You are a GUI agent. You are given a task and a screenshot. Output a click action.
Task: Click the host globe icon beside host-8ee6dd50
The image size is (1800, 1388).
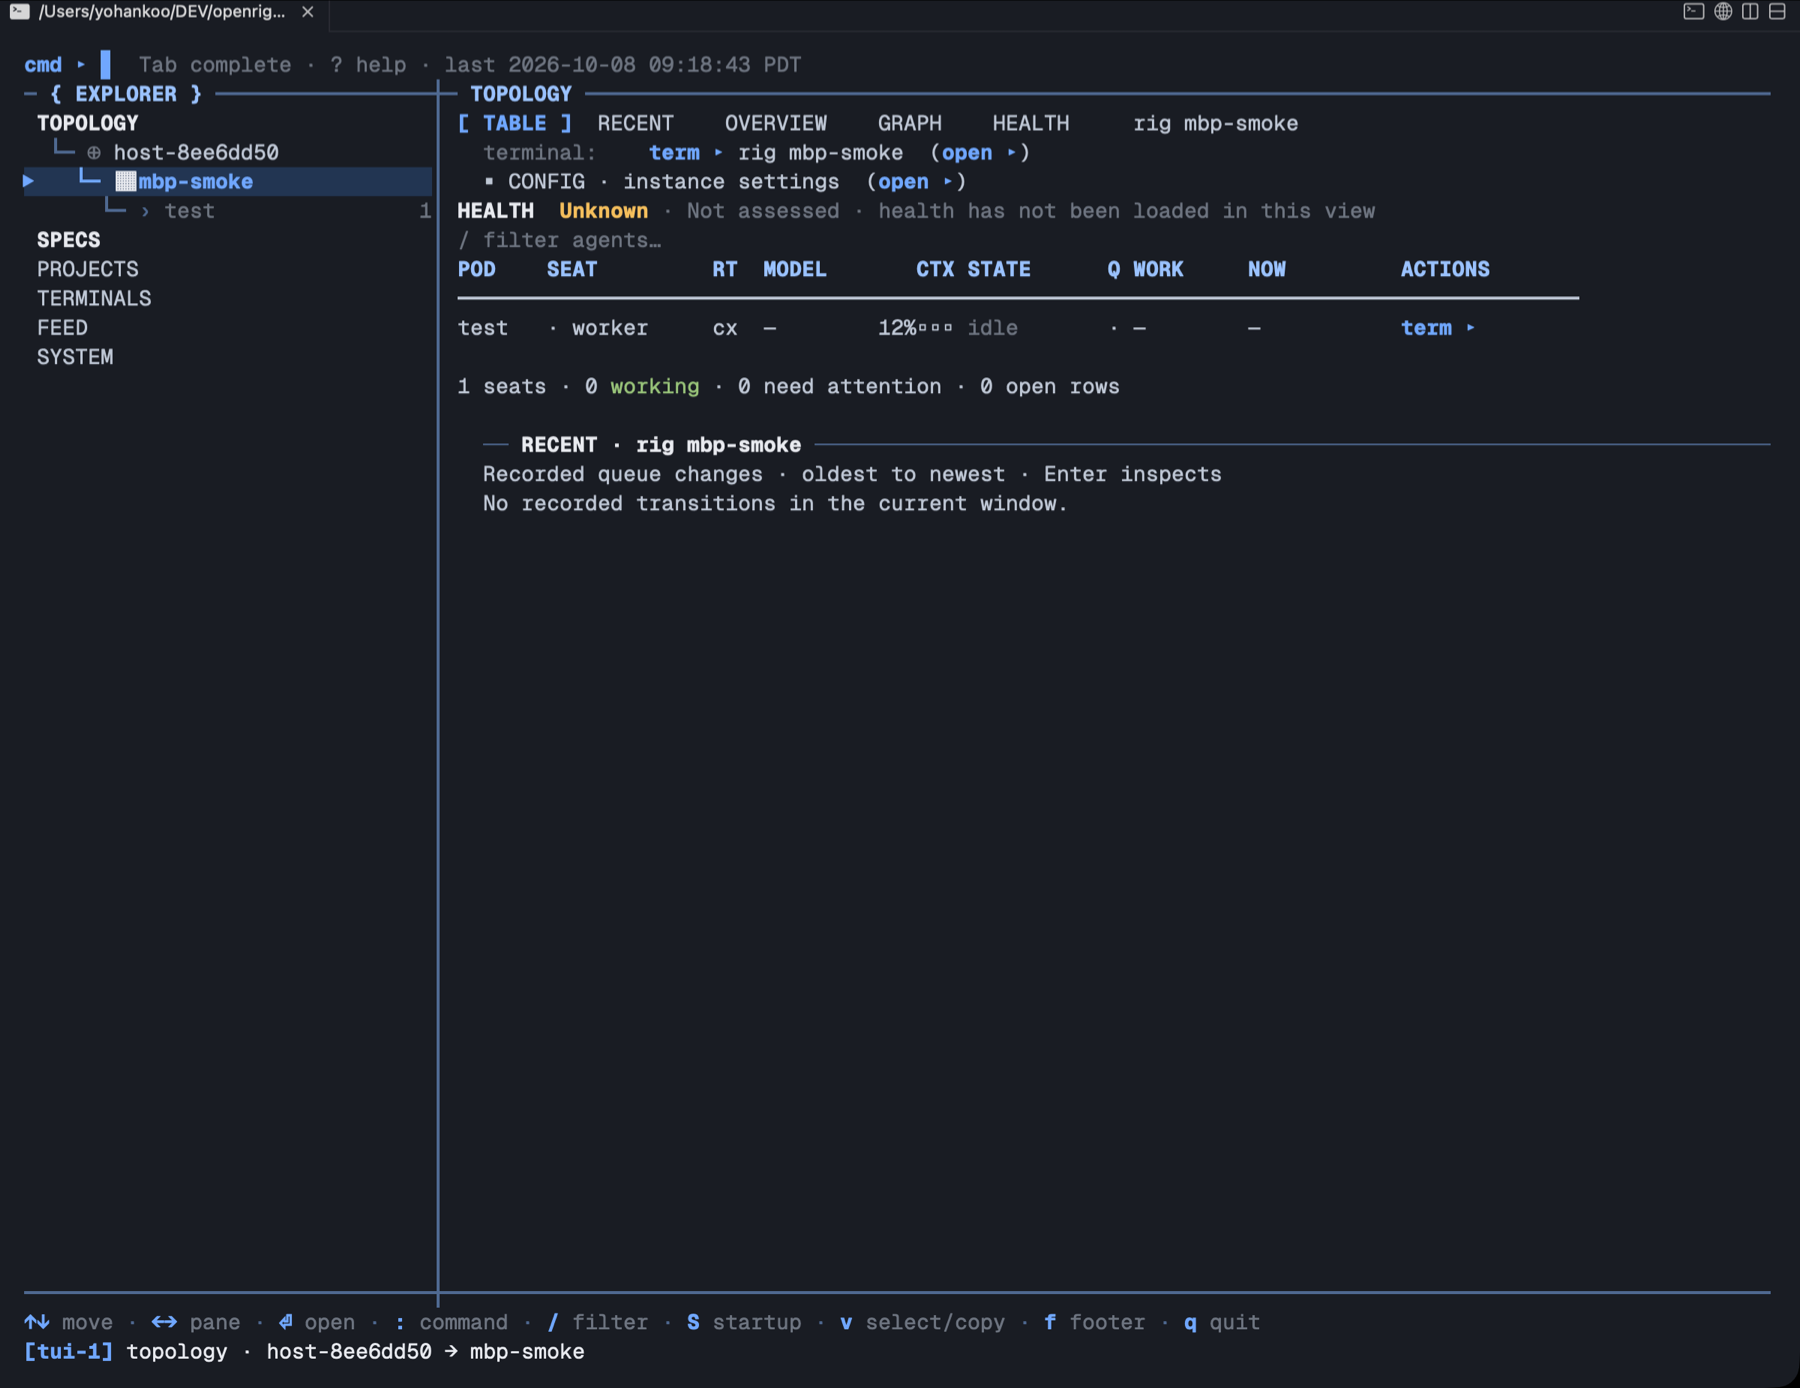(94, 153)
